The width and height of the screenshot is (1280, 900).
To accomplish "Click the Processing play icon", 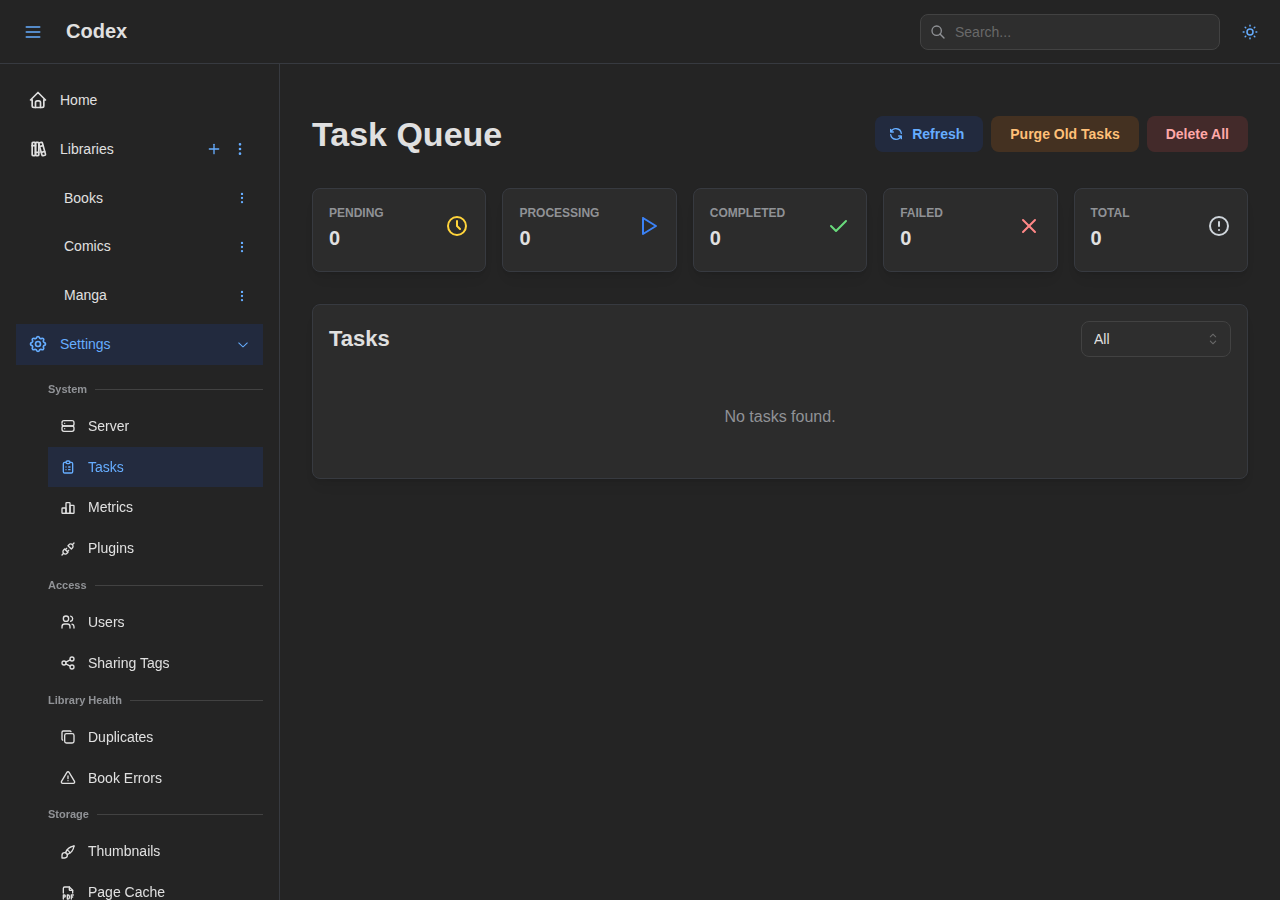I will pyautogui.click(x=648, y=225).
